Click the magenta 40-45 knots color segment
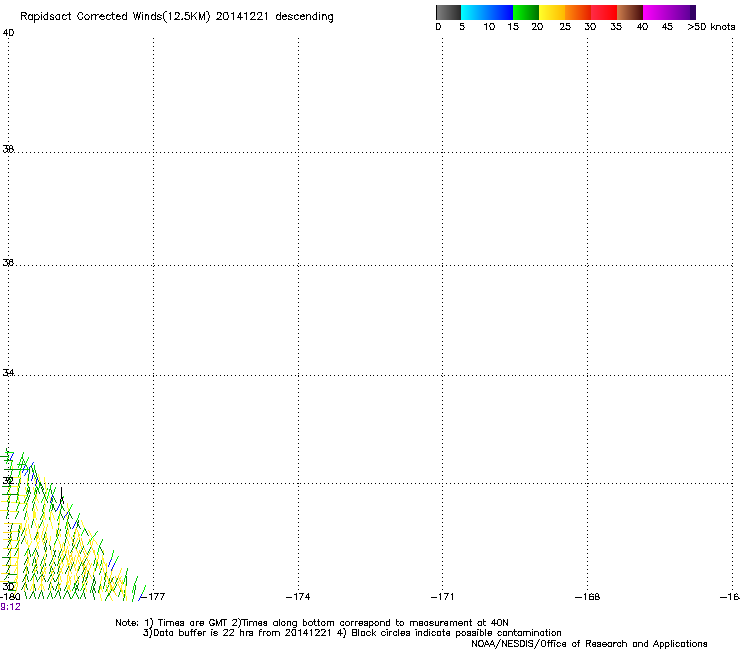Image resolution: width=740 pixels, height=650 pixels. coord(656,12)
